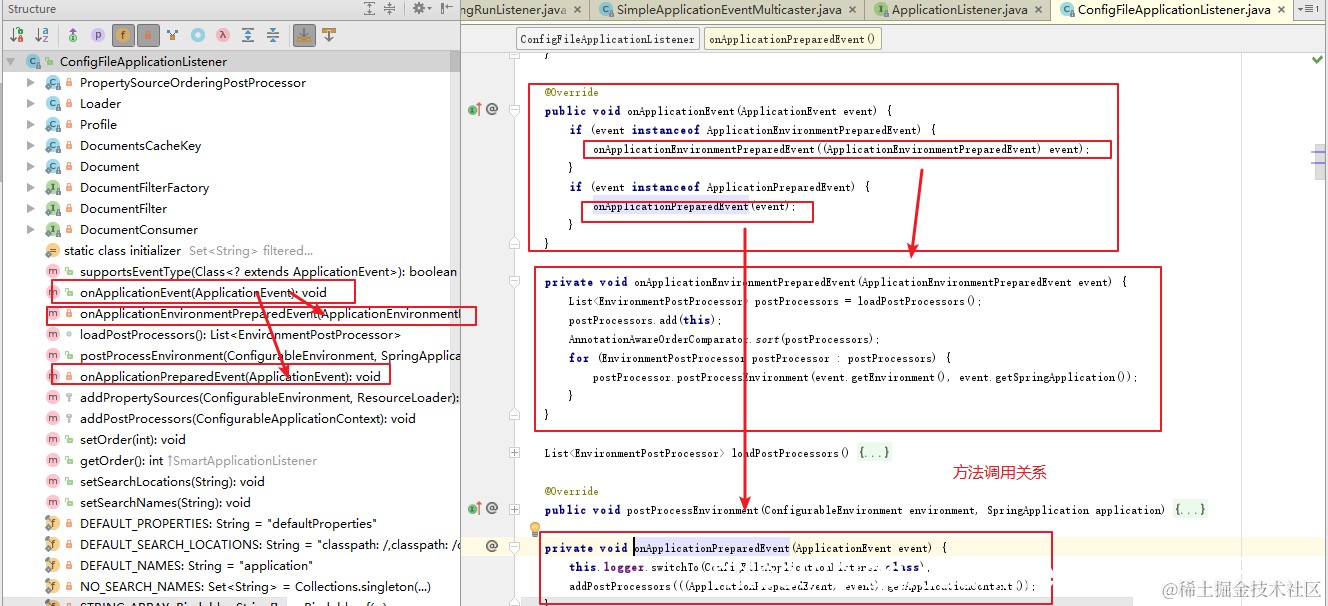This screenshot has width=1328, height=606.
Task: Expand folded loadPostProcessors() body {...}
Action: point(873,453)
